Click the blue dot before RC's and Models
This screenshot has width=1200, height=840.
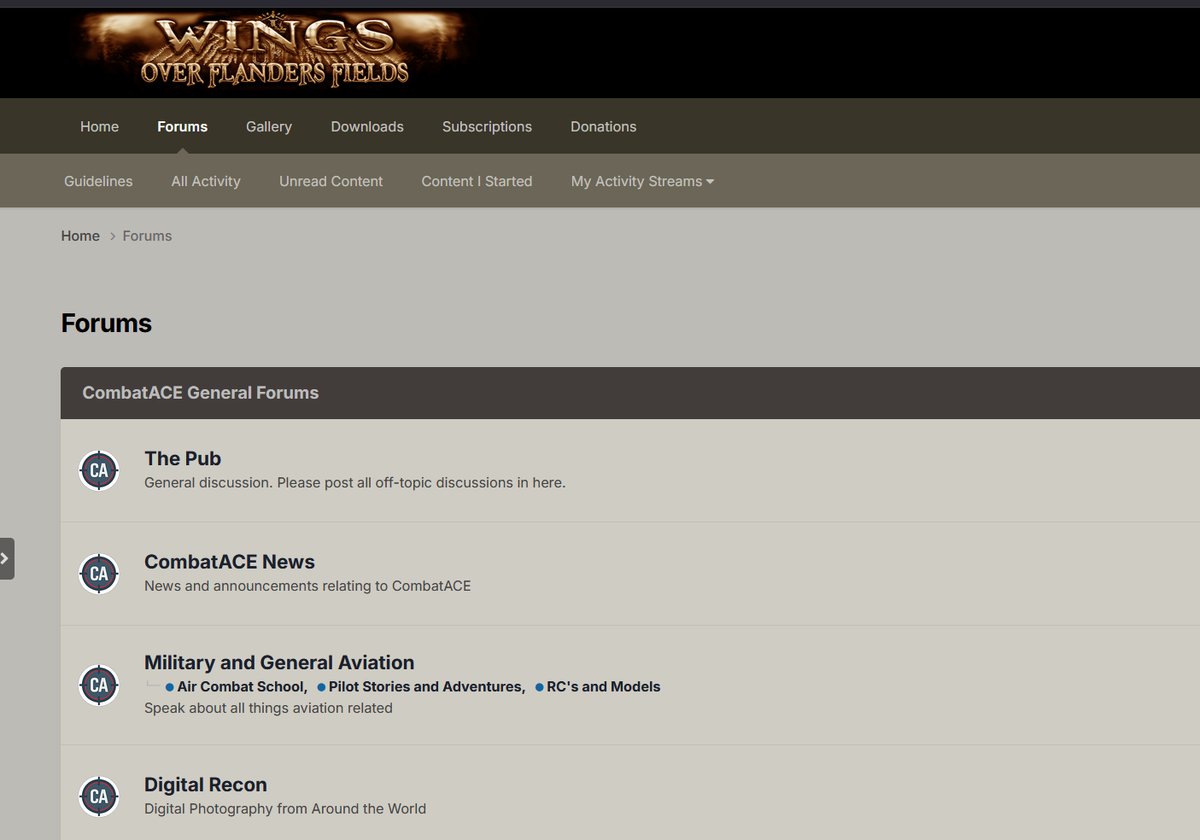point(539,687)
